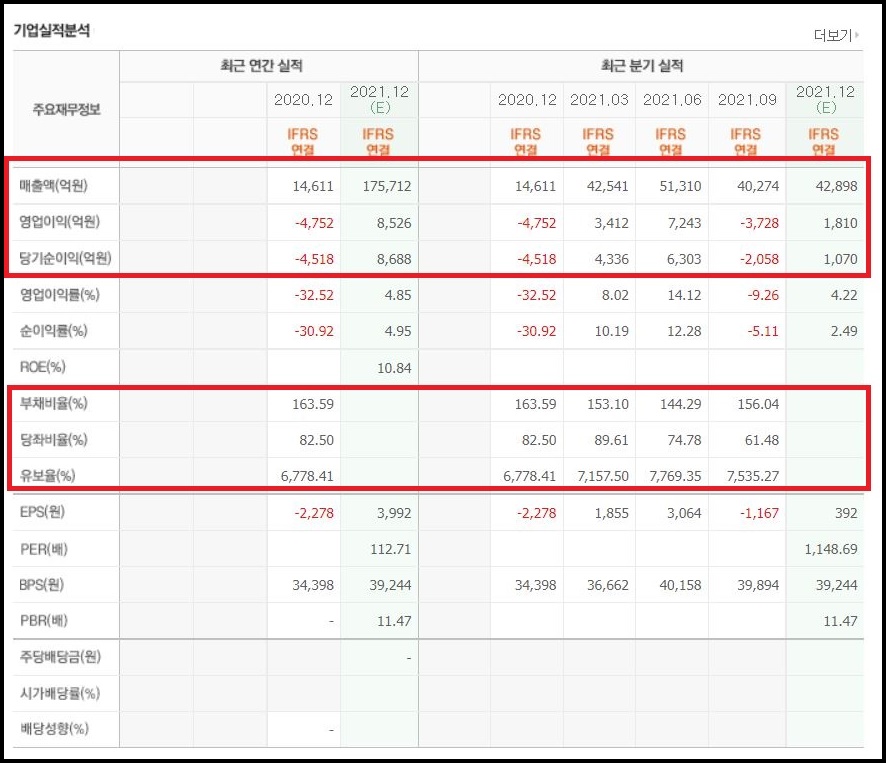Click the reserve ratio value 7,769.35
Screen dimensions: 886x763
(675, 476)
